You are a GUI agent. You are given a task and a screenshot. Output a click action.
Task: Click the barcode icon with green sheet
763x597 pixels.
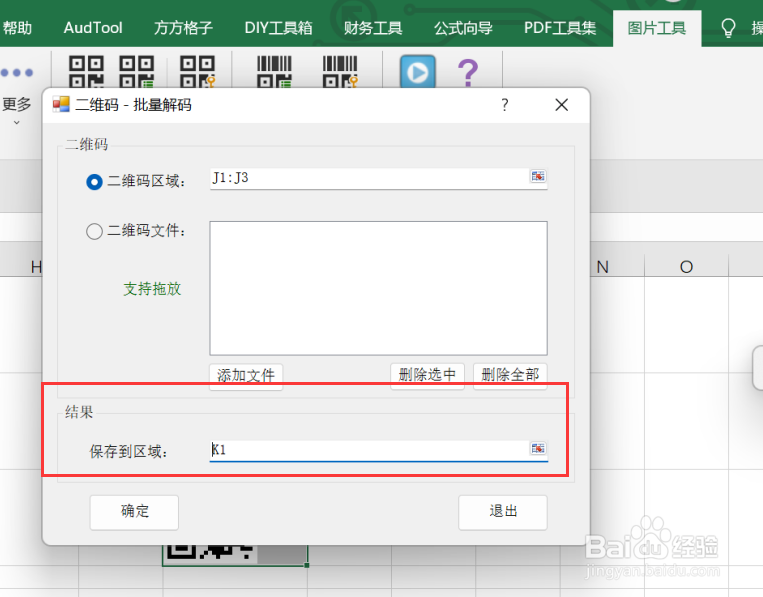(274, 71)
